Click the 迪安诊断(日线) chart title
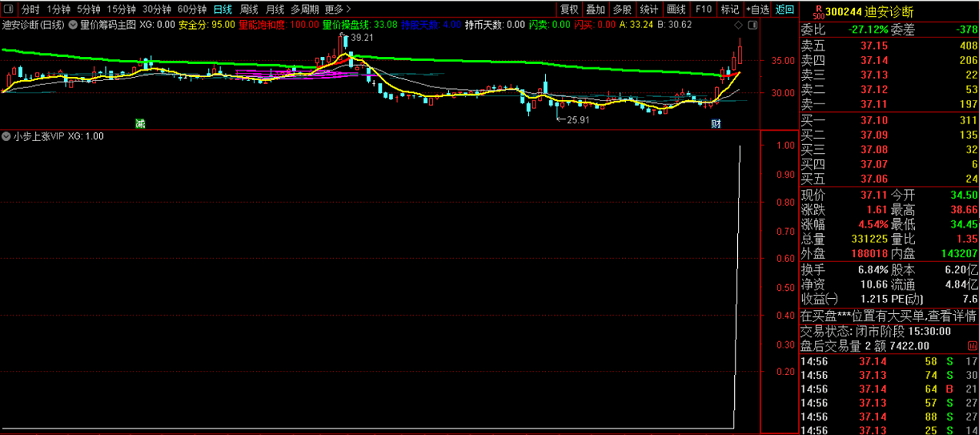This screenshot has width=980, height=435. [x=32, y=25]
